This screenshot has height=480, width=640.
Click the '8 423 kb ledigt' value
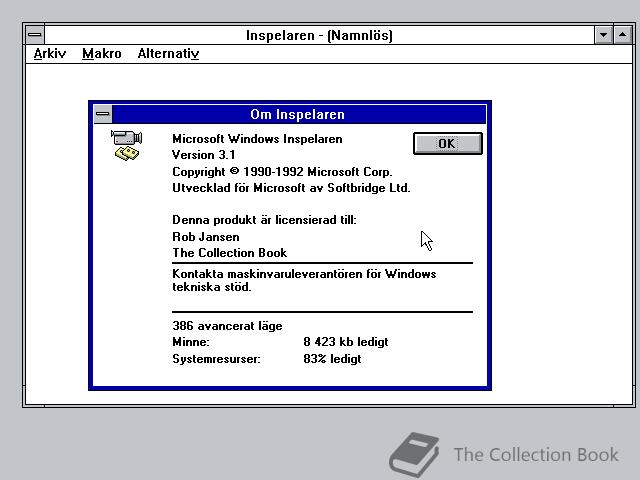346,342
